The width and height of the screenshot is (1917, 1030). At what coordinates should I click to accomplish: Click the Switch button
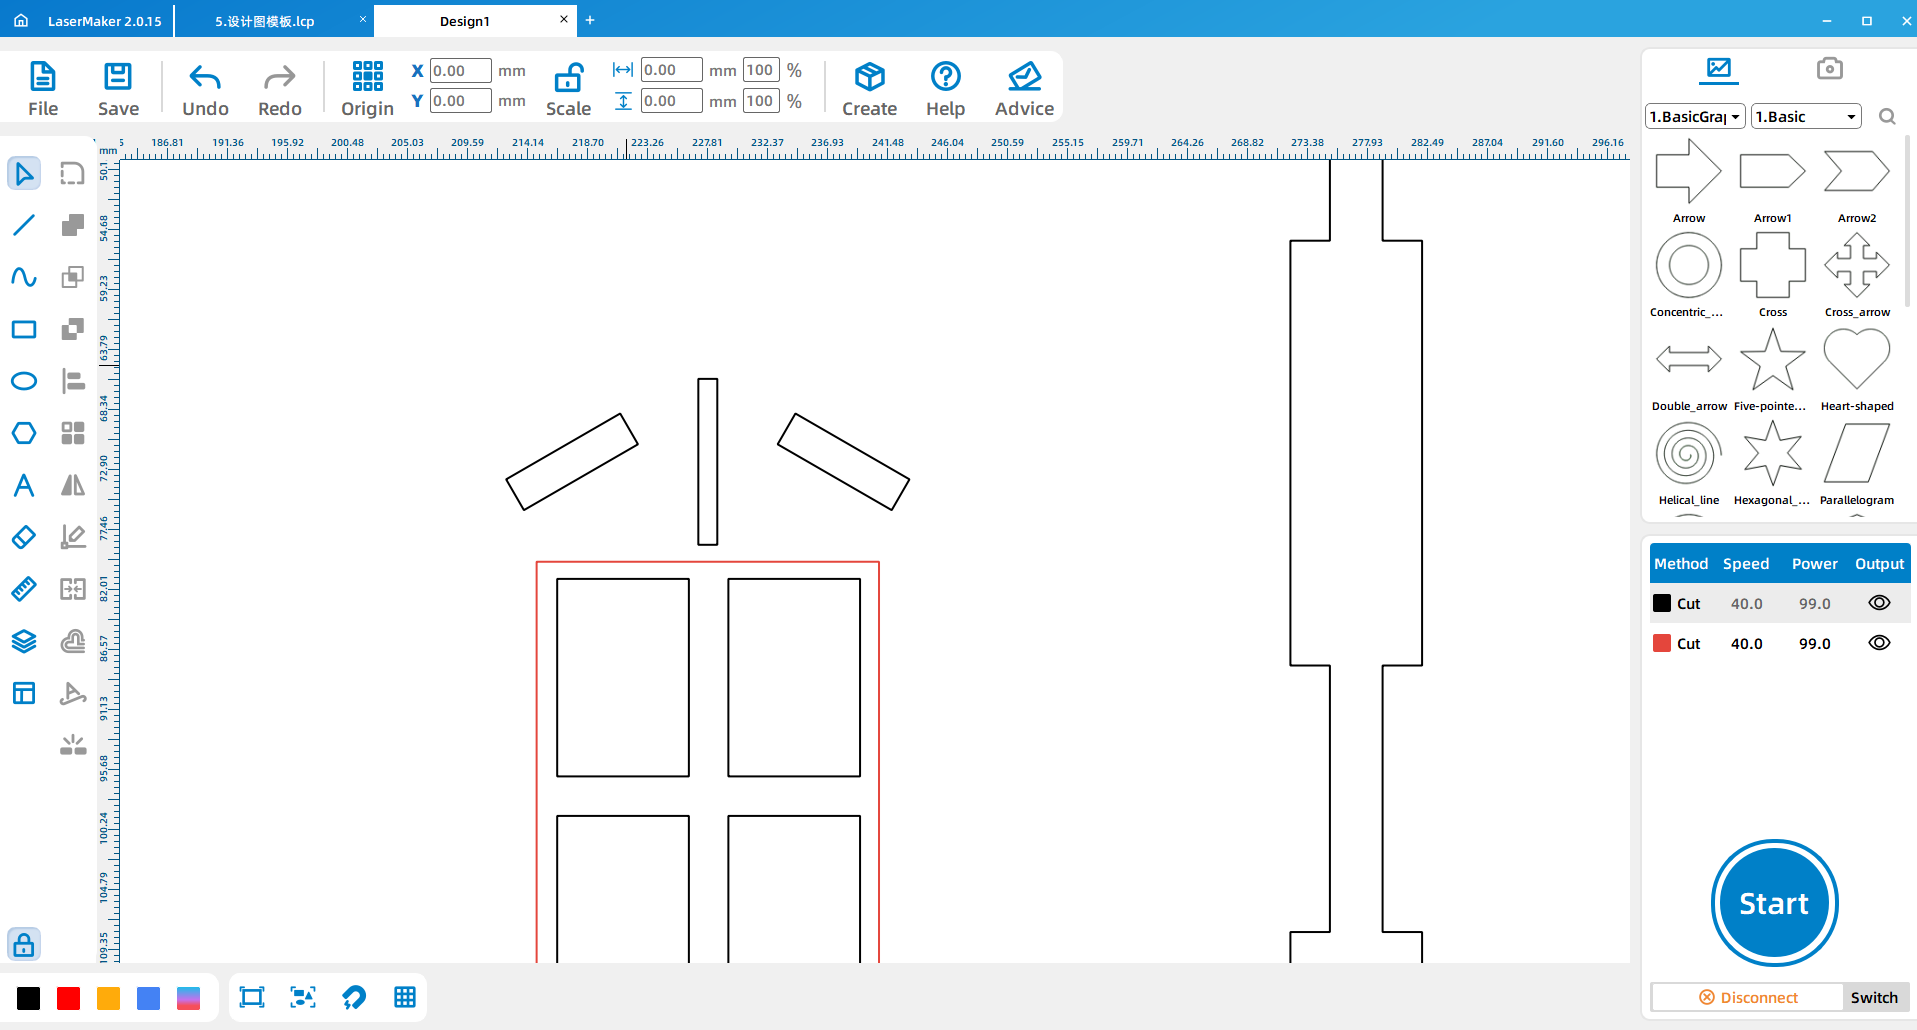(1874, 997)
